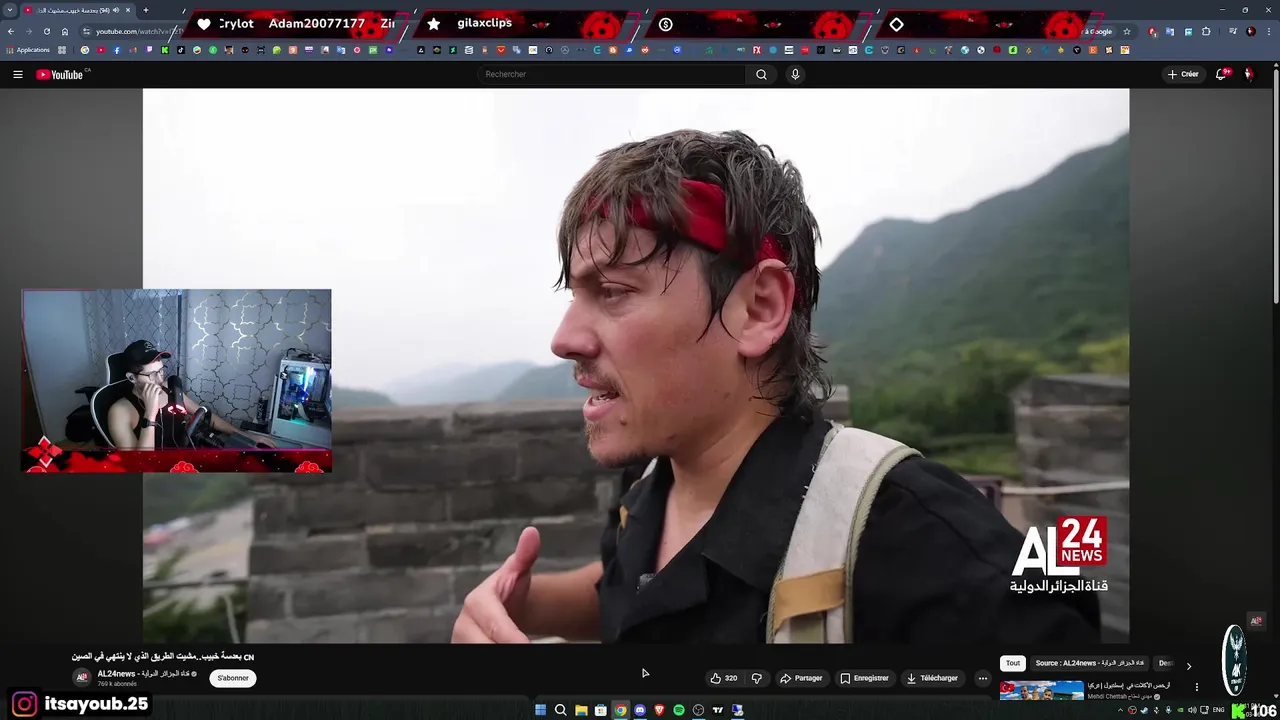Open Discord from the taskbar
This screenshot has width=1280, height=720.
pos(640,710)
